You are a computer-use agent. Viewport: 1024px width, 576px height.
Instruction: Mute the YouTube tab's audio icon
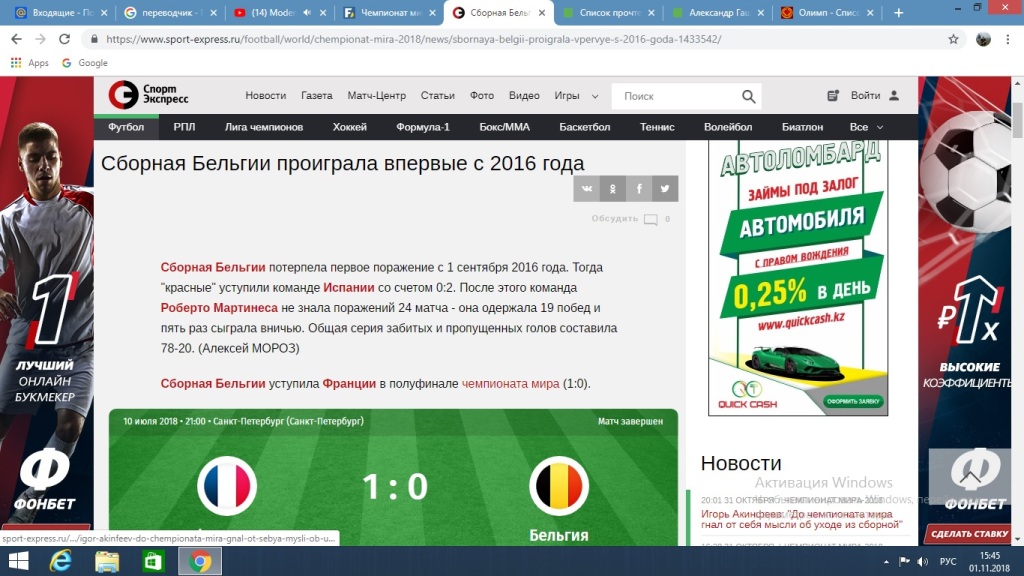click(x=307, y=12)
